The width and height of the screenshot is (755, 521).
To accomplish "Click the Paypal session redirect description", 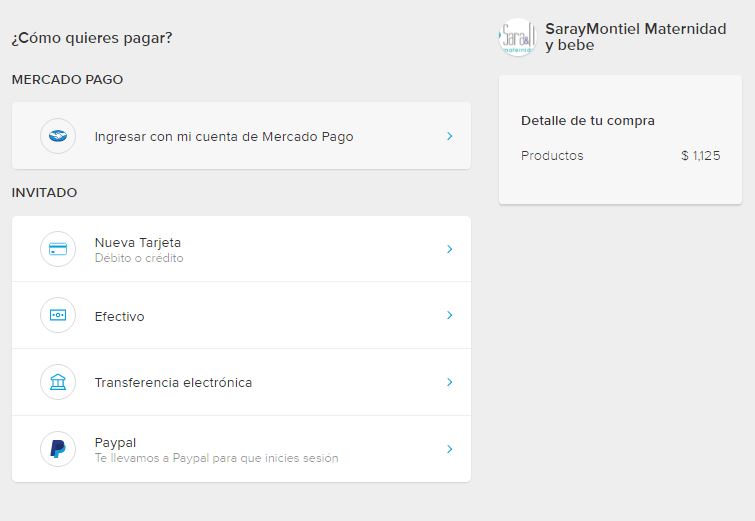I will (x=216, y=458).
